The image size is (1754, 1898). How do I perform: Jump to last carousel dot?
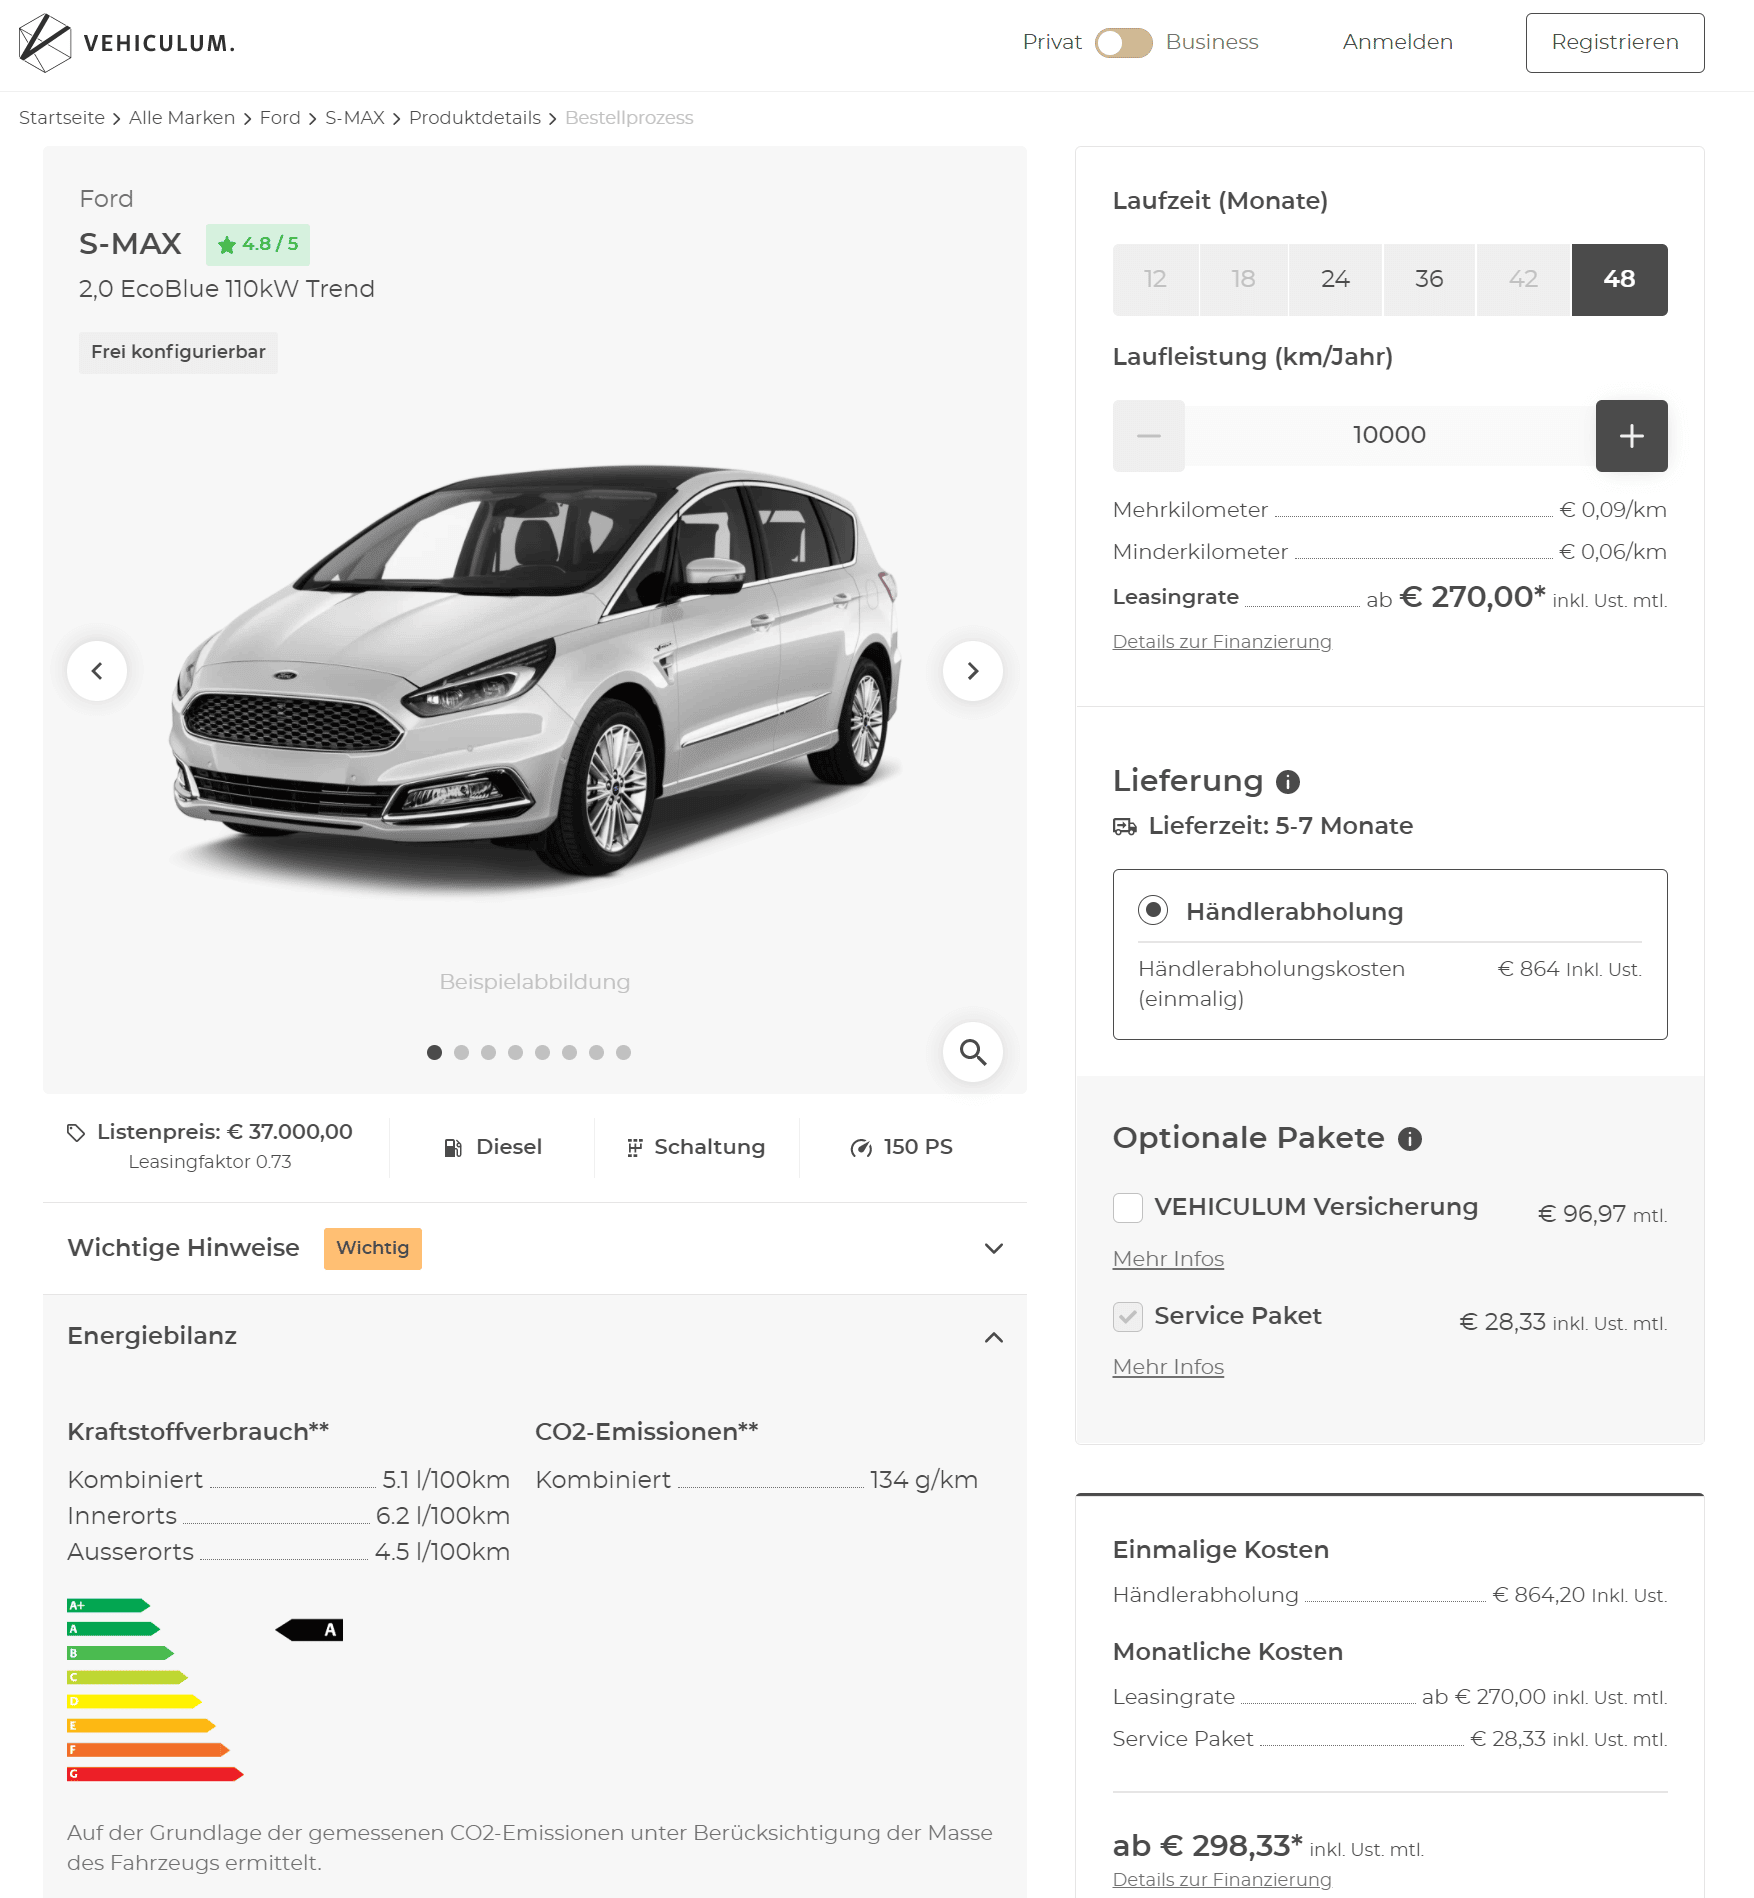coord(623,1053)
